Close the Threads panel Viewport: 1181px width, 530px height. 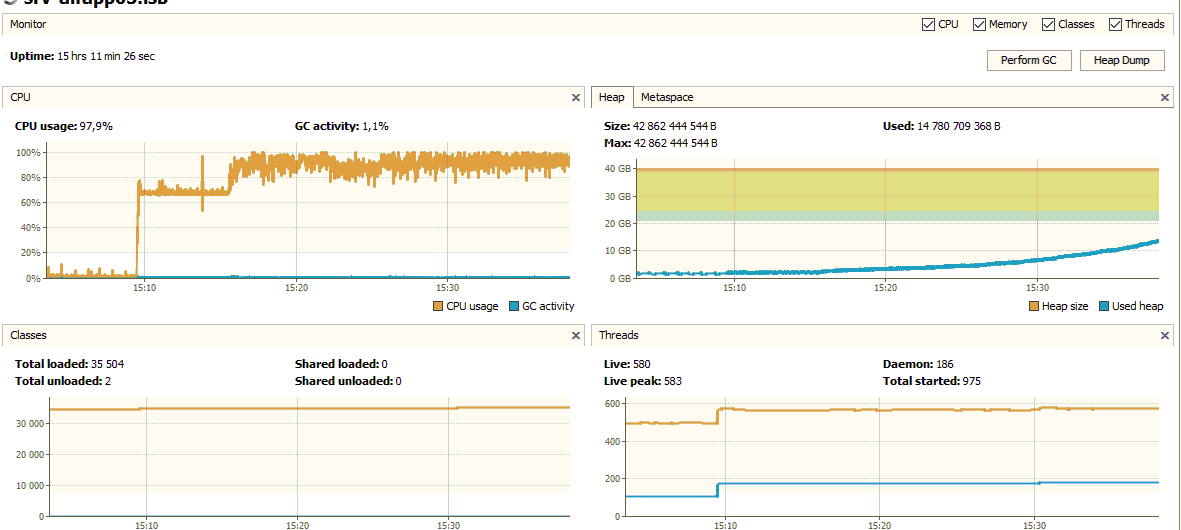(1165, 335)
